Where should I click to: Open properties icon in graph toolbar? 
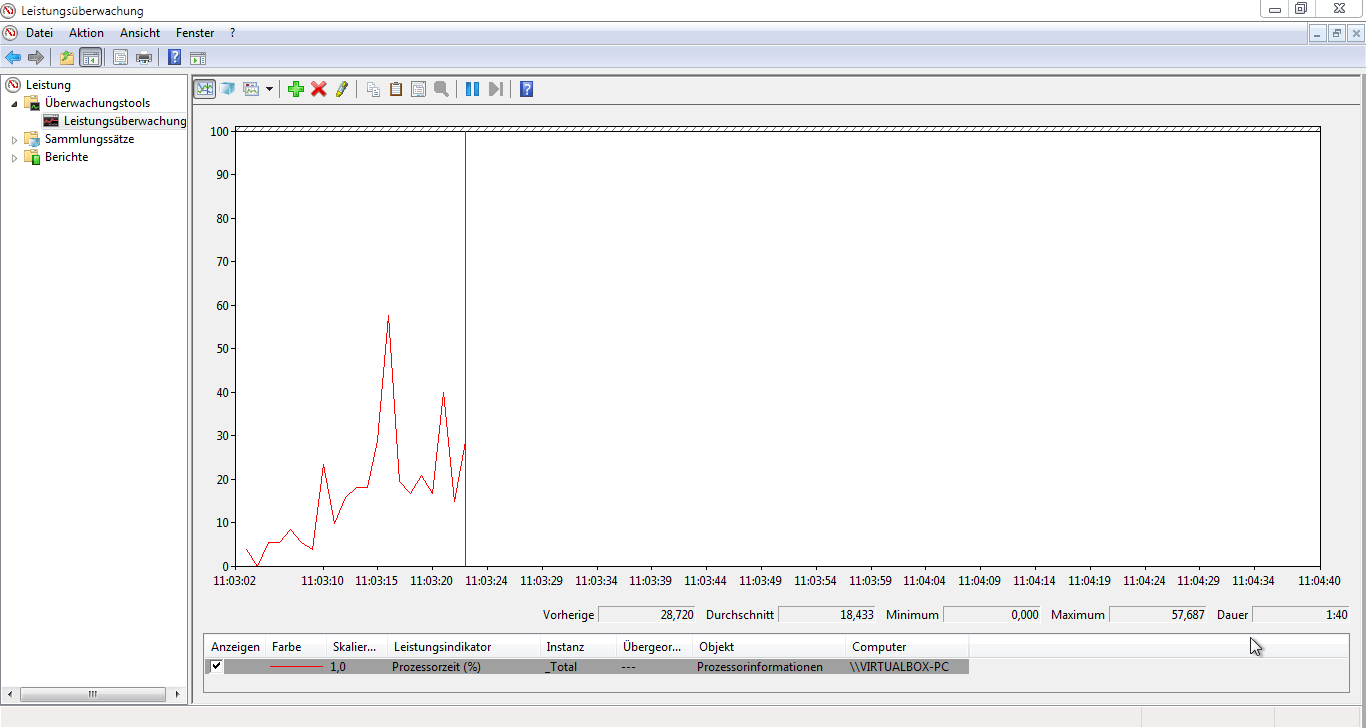[418, 89]
